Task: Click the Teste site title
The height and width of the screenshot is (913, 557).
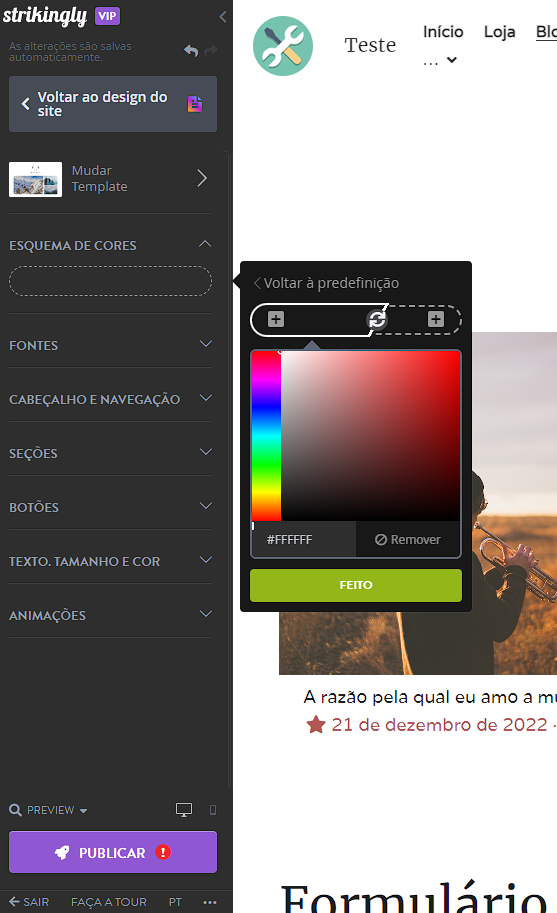Action: click(x=370, y=45)
